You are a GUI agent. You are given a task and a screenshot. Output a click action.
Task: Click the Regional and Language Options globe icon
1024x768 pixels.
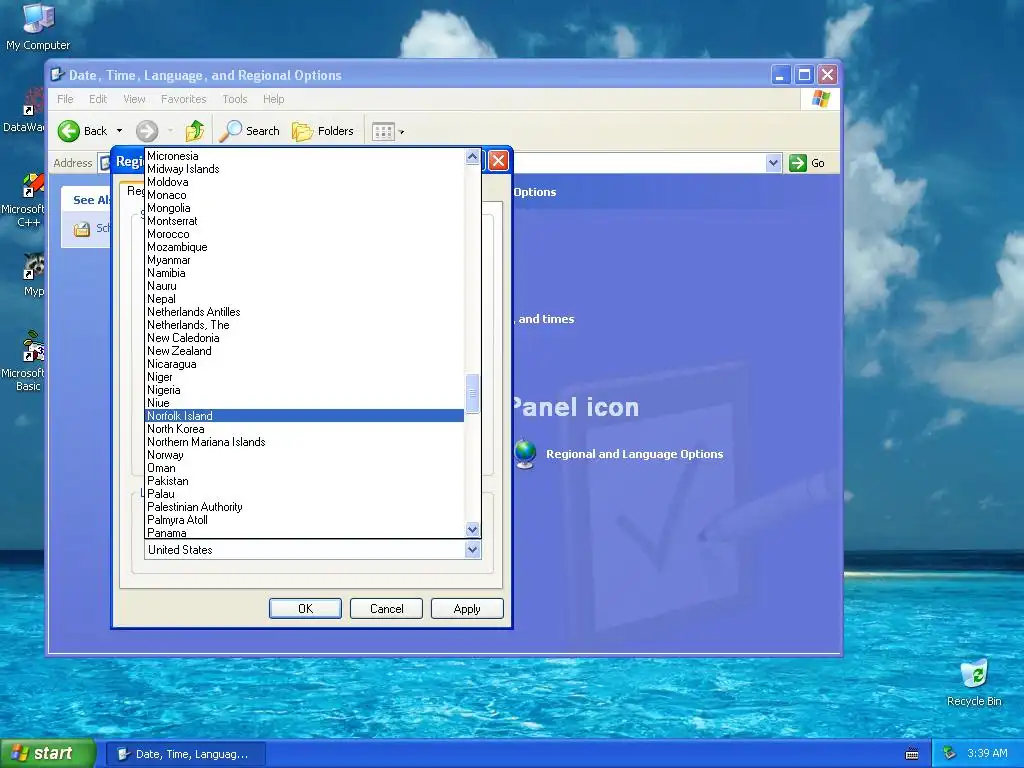(525, 454)
